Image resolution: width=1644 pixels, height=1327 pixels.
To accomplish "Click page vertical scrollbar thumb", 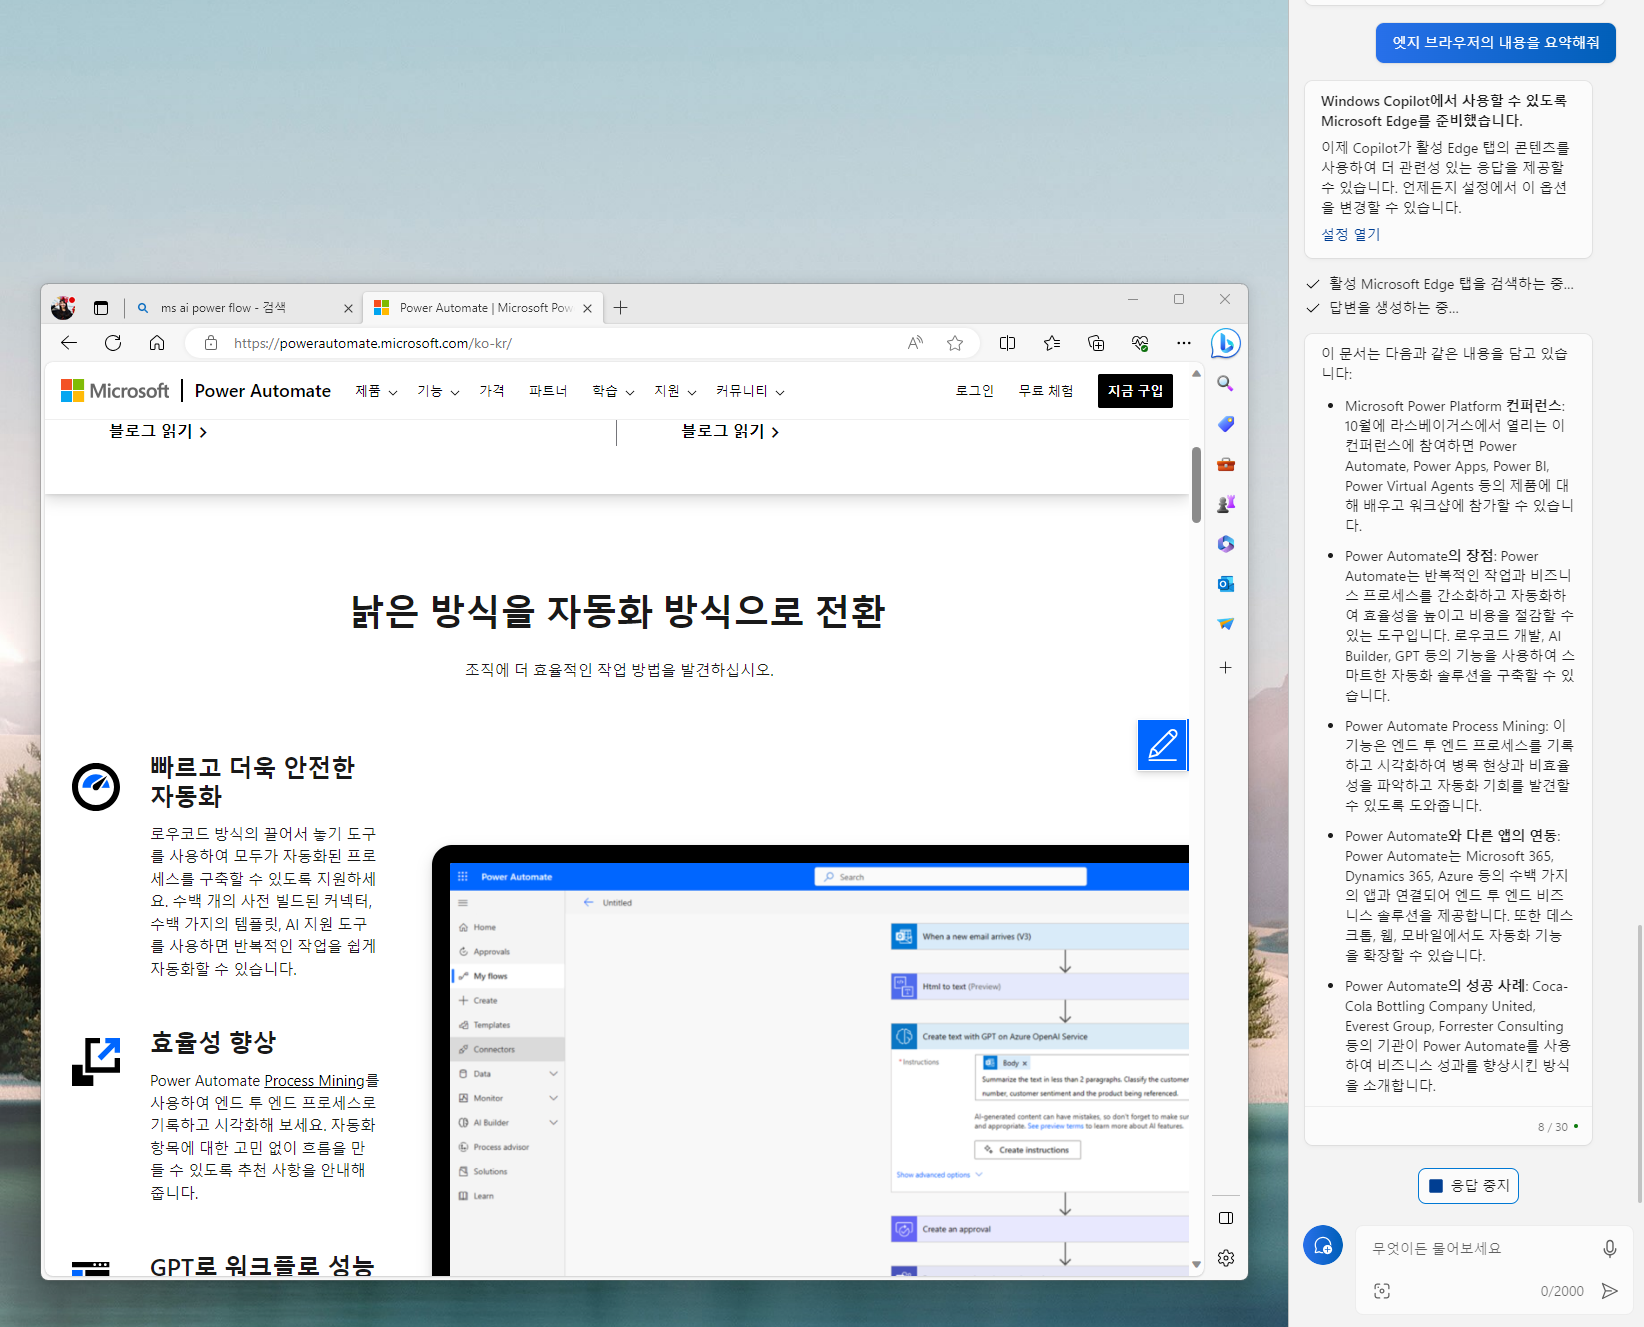I will coord(1196,485).
